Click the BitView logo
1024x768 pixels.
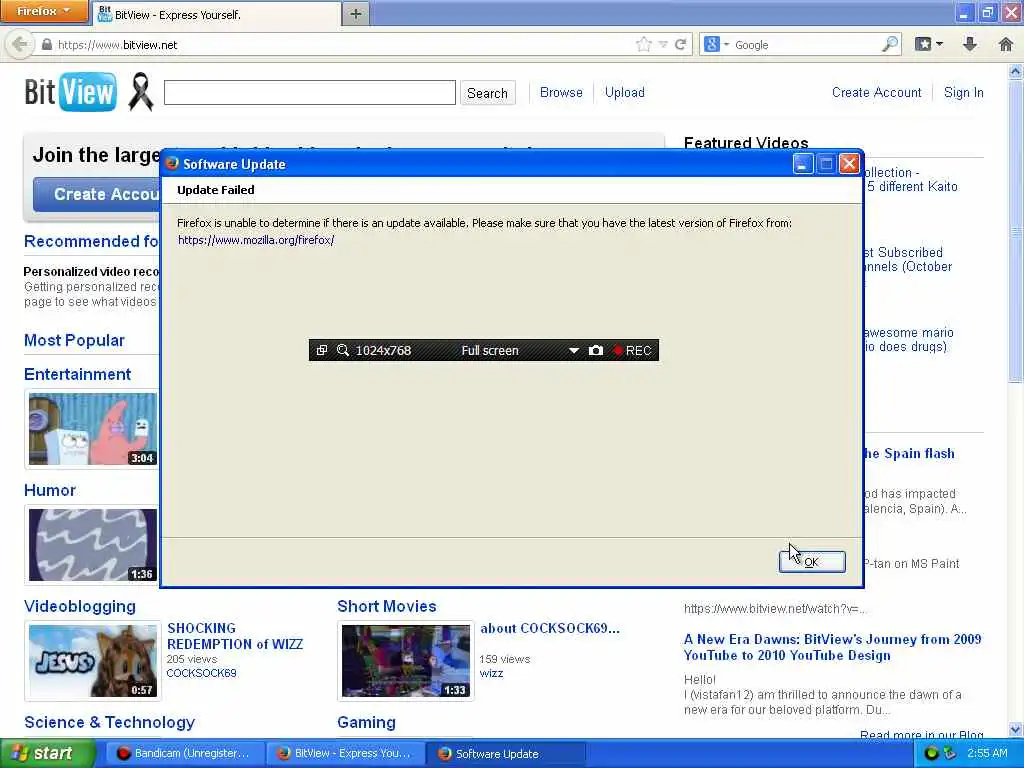click(71, 92)
